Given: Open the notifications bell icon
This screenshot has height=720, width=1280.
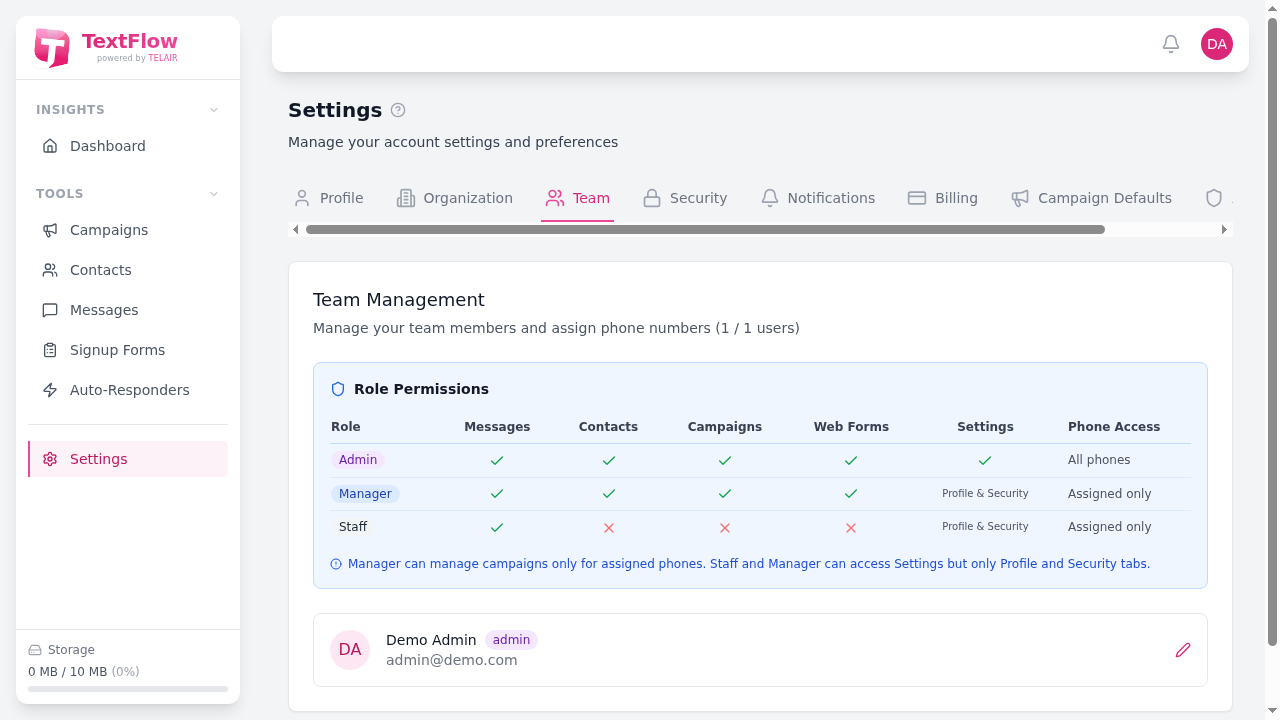Looking at the screenshot, I should coord(1170,44).
